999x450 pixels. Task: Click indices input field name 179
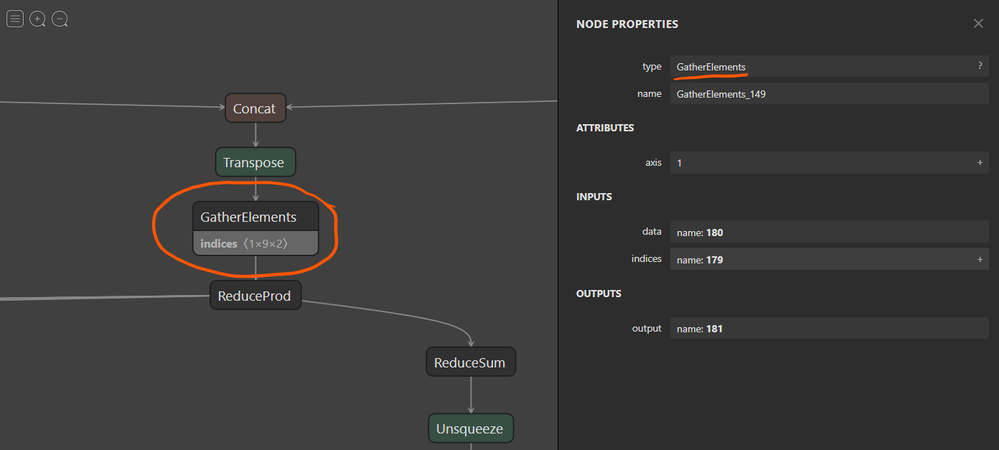pyautogui.click(x=820, y=259)
